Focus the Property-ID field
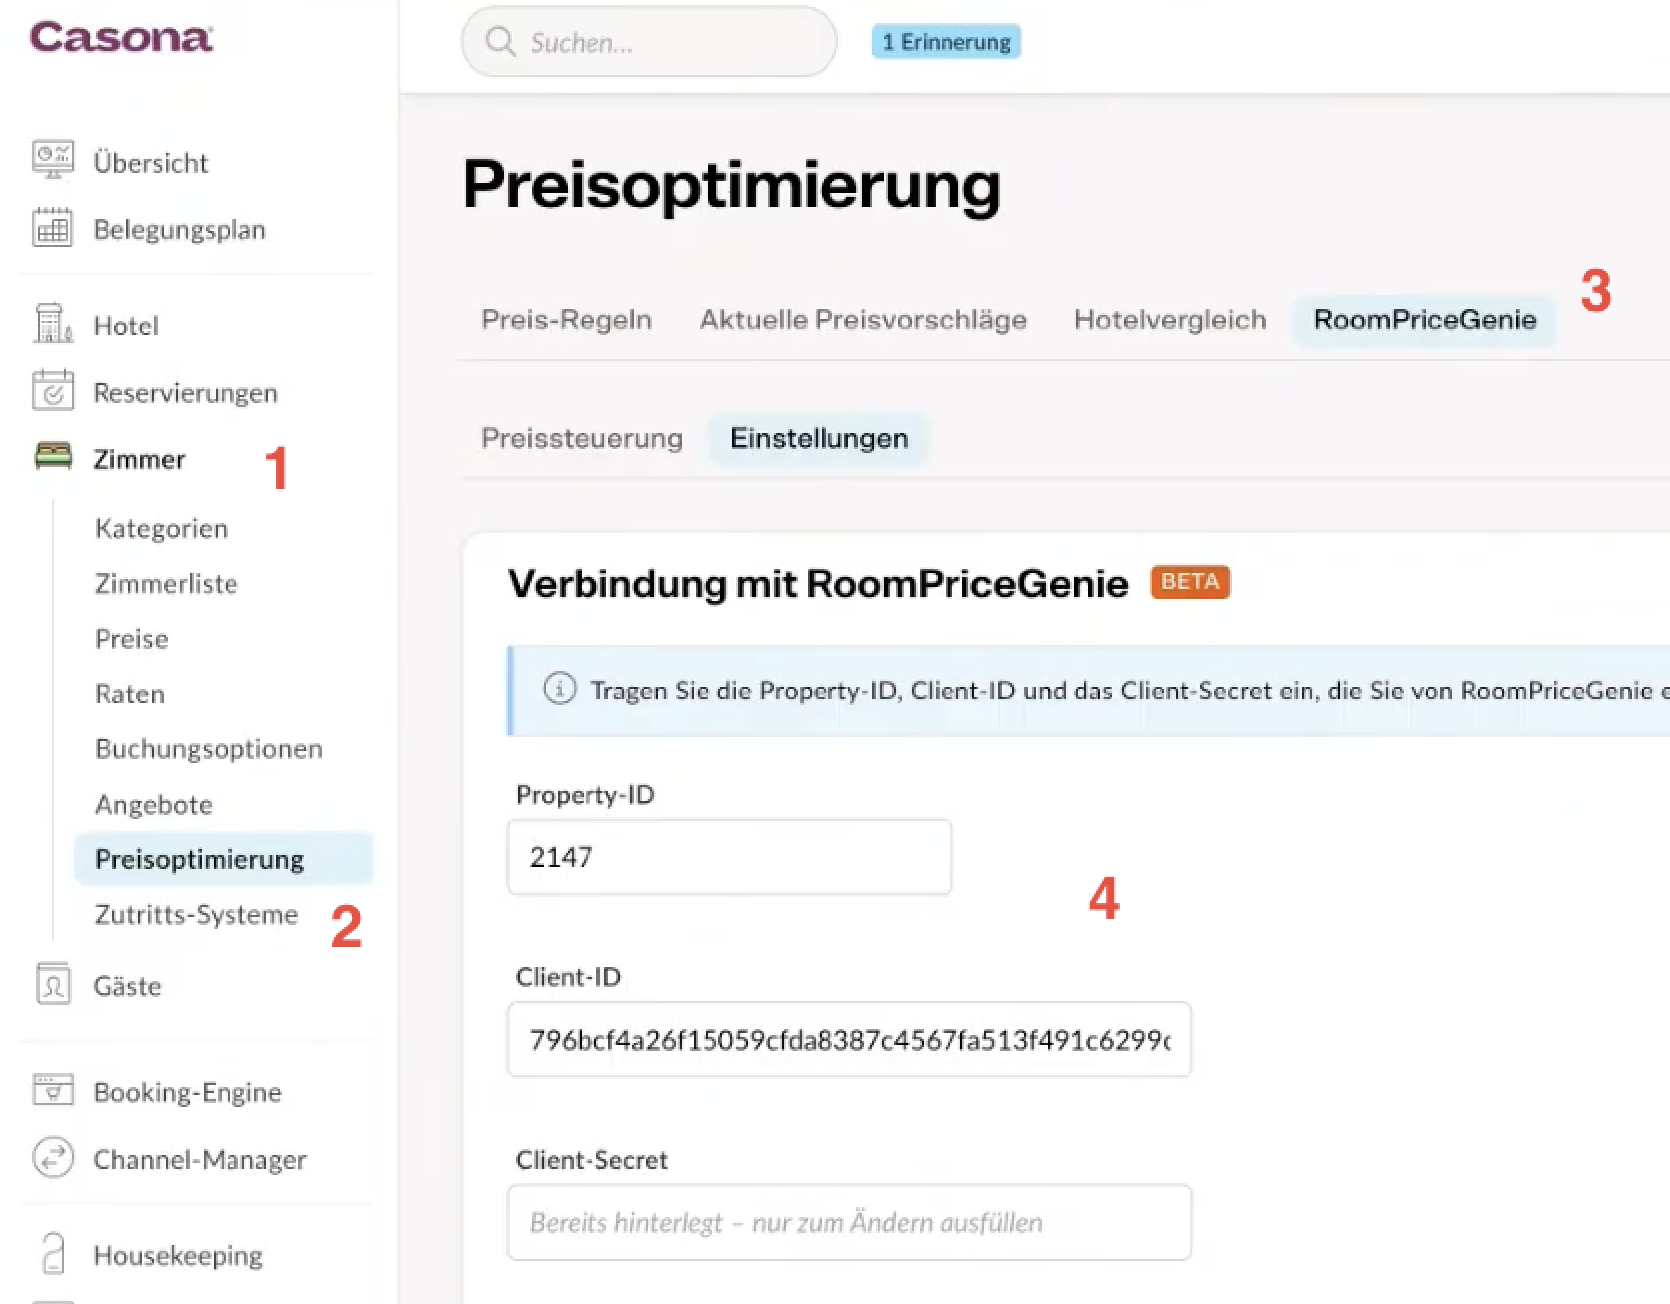Screen dimensions: 1670x1304 pos(729,857)
